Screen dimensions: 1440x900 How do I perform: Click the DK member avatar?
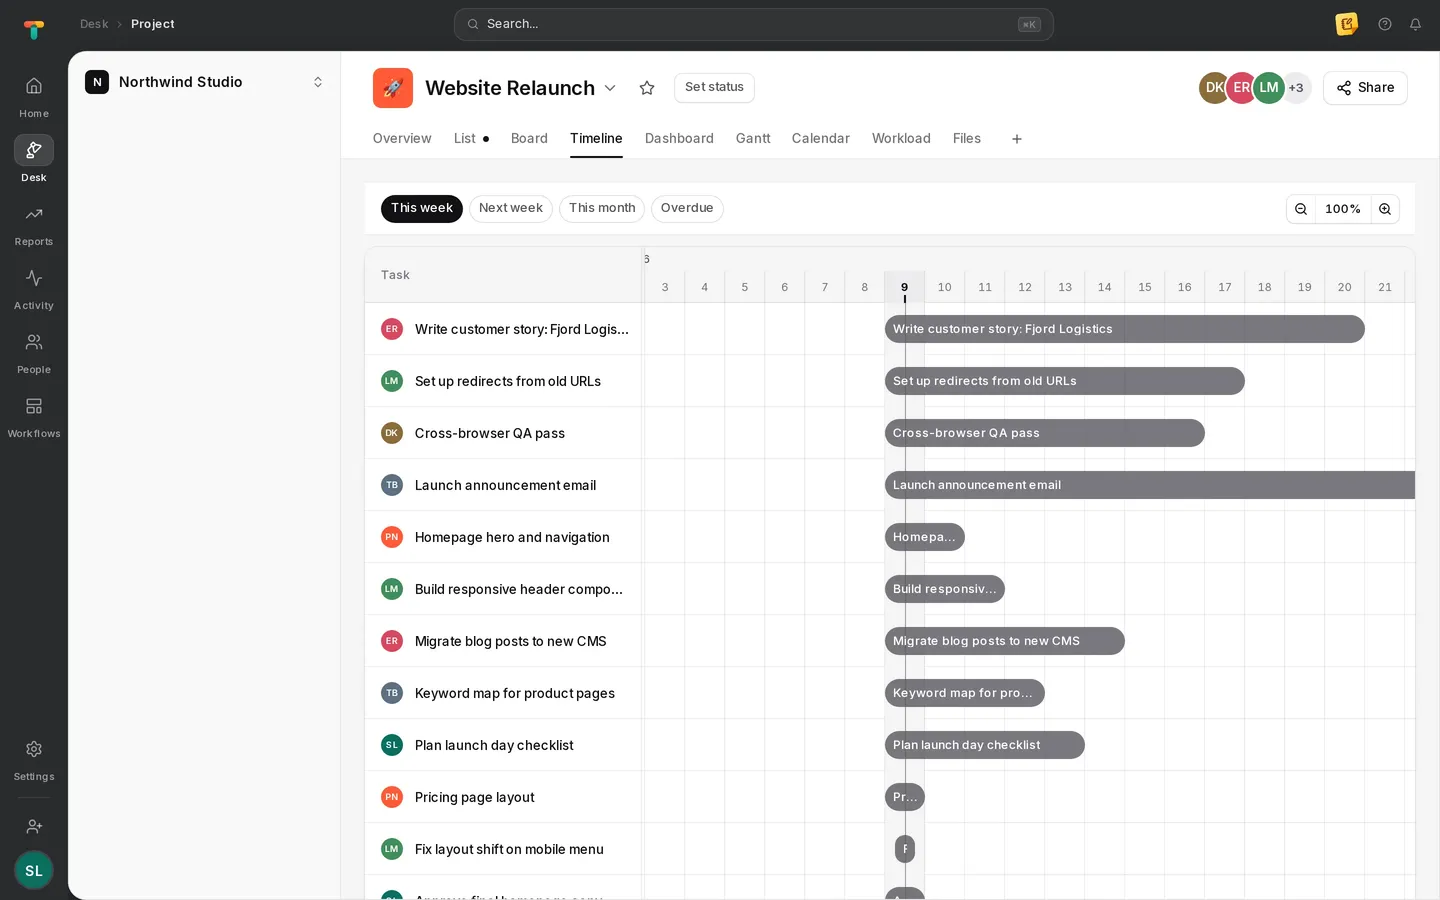point(1214,88)
